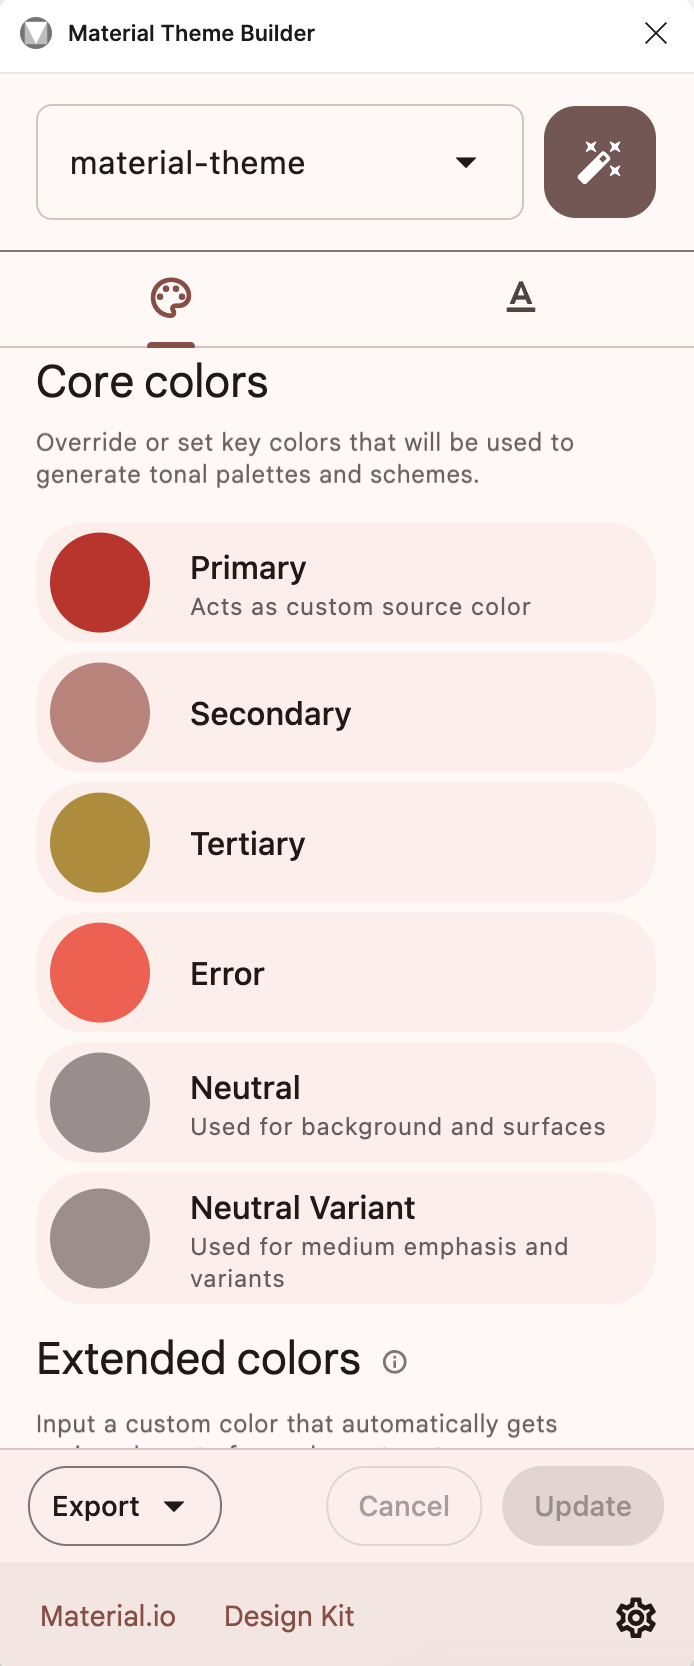Image resolution: width=694 pixels, height=1666 pixels.
Task: Pick the Primary red color swatch
Action: click(100, 583)
